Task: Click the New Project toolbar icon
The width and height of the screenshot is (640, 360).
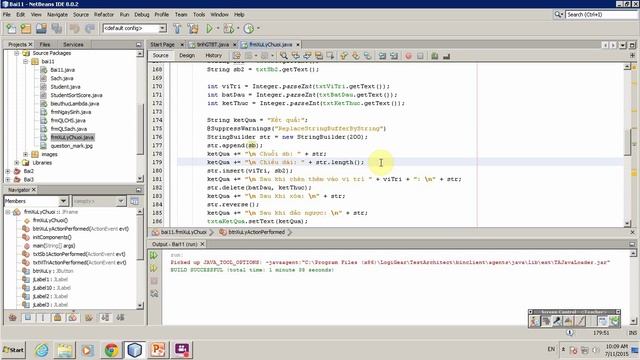Action: (x=26, y=29)
